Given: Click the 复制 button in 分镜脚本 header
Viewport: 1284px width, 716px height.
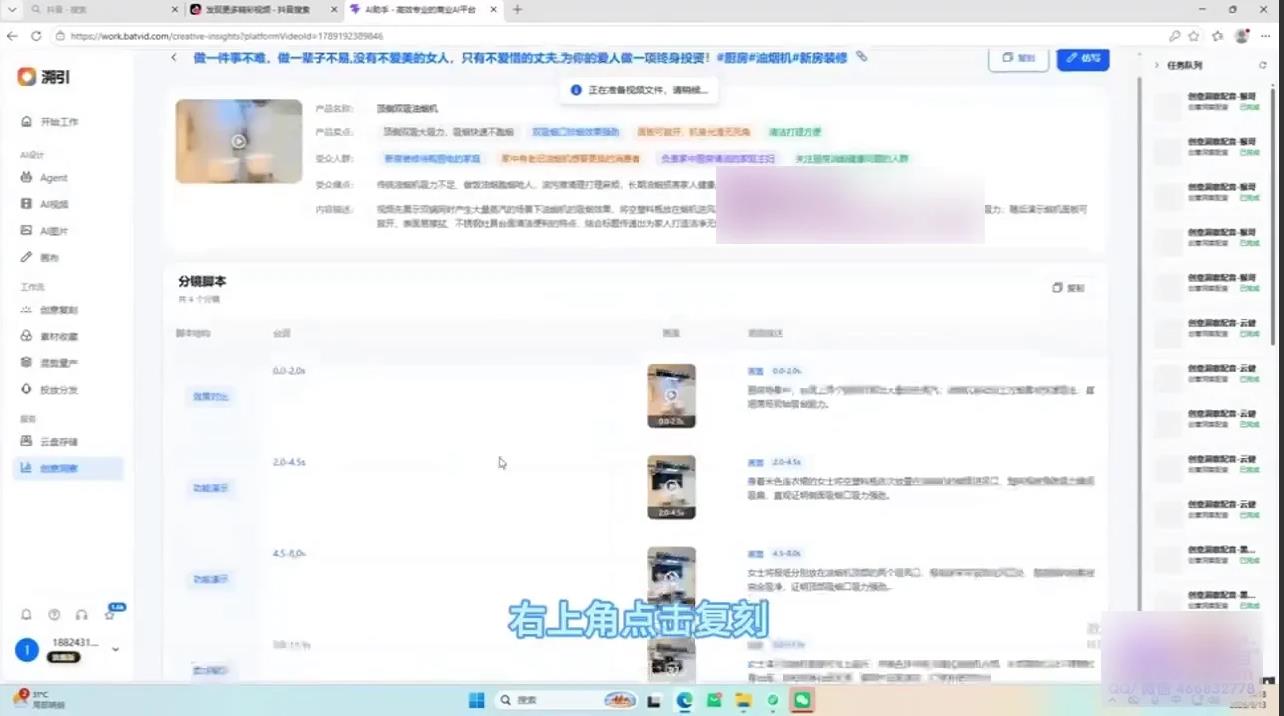Looking at the screenshot, I should click(x=1068, y=288).
